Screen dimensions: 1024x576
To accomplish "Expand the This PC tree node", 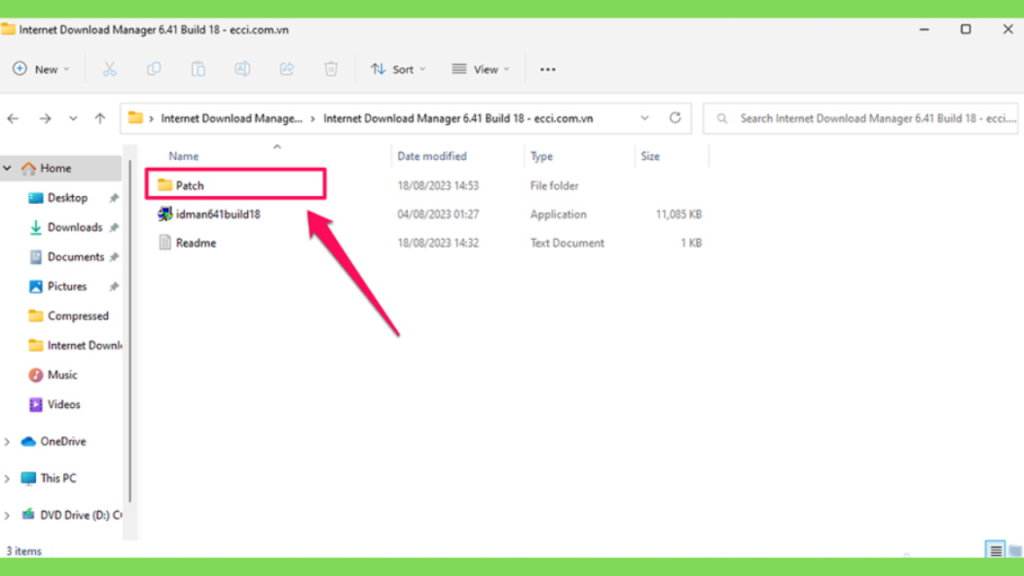I will coord(7,479).
